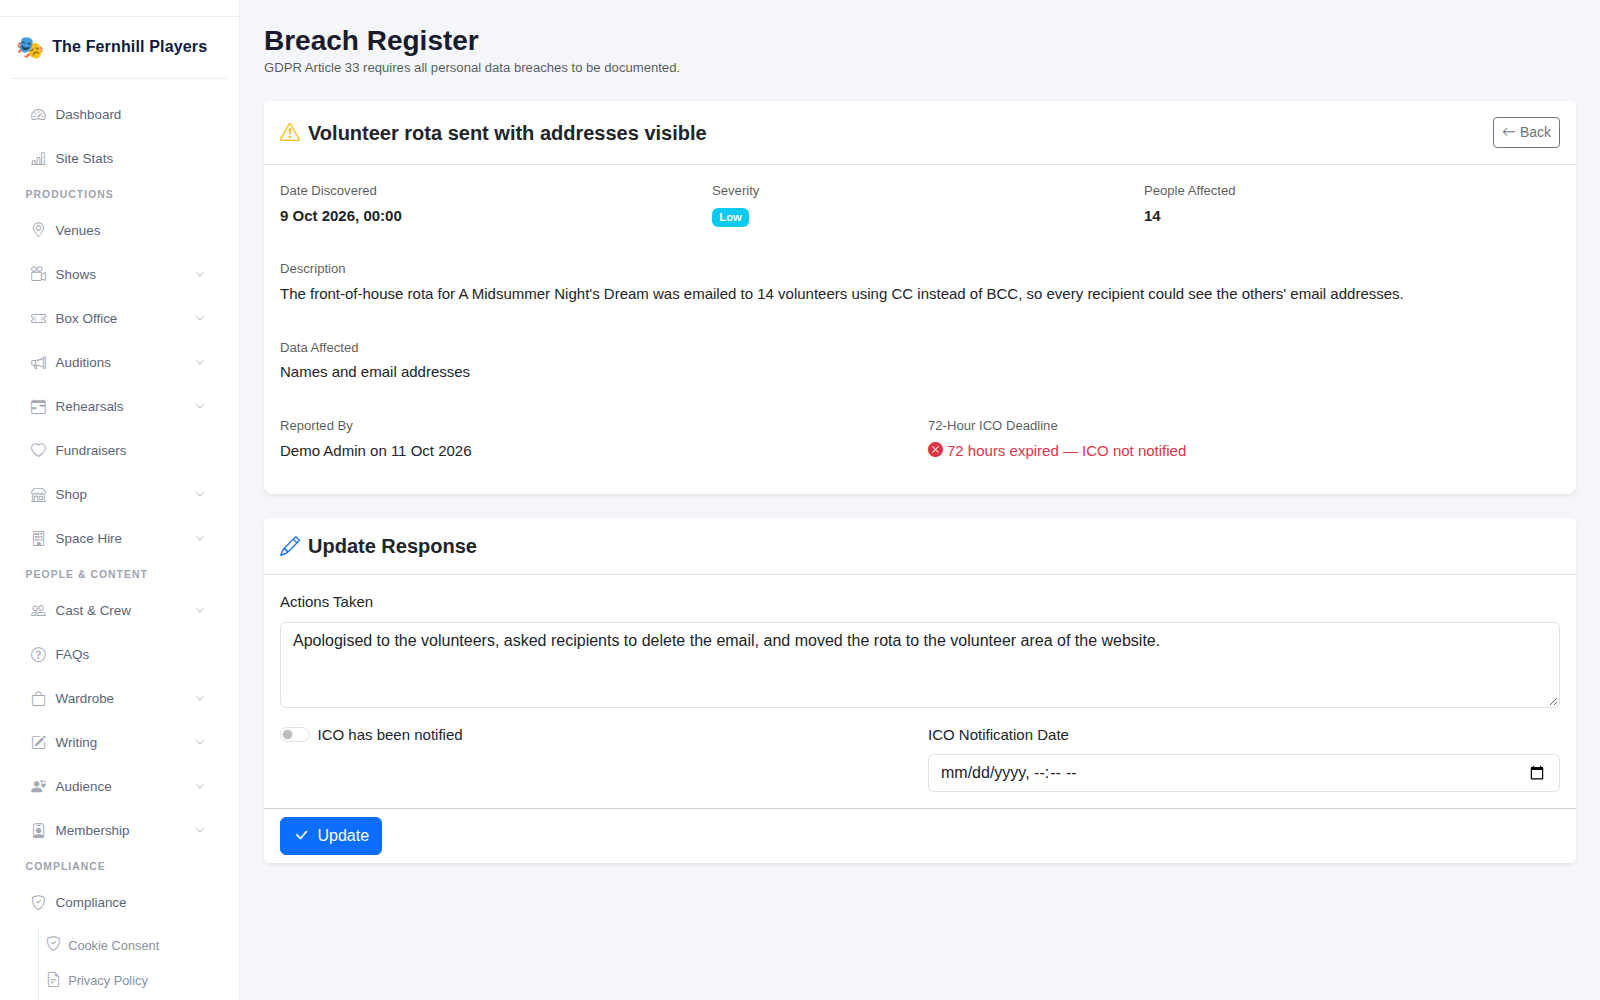Open the calendar picker in ICO Notification Date
This screenshot has height=1000, width=1600.
coord(1537,773)
